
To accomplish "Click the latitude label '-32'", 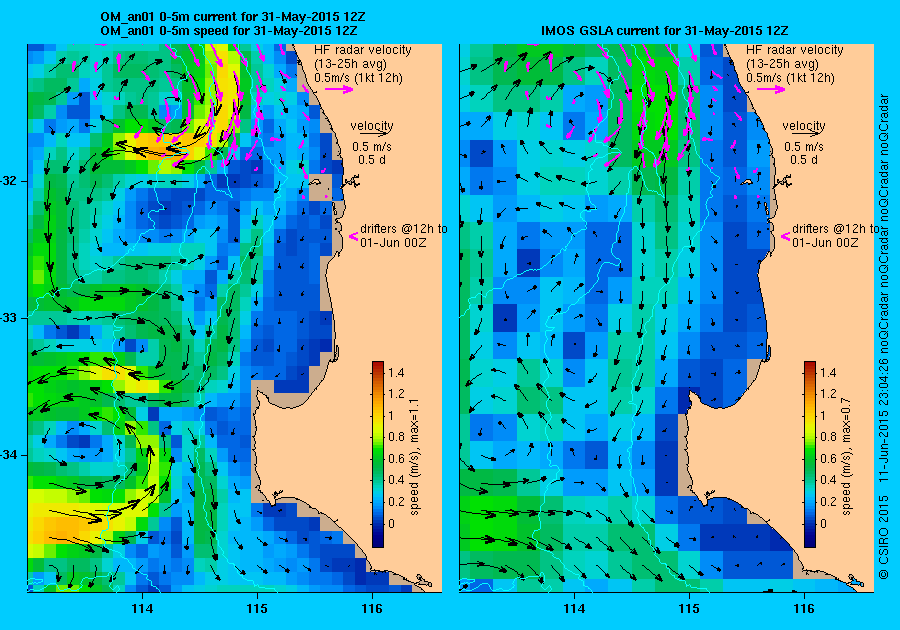I will (x=10, y=181).
